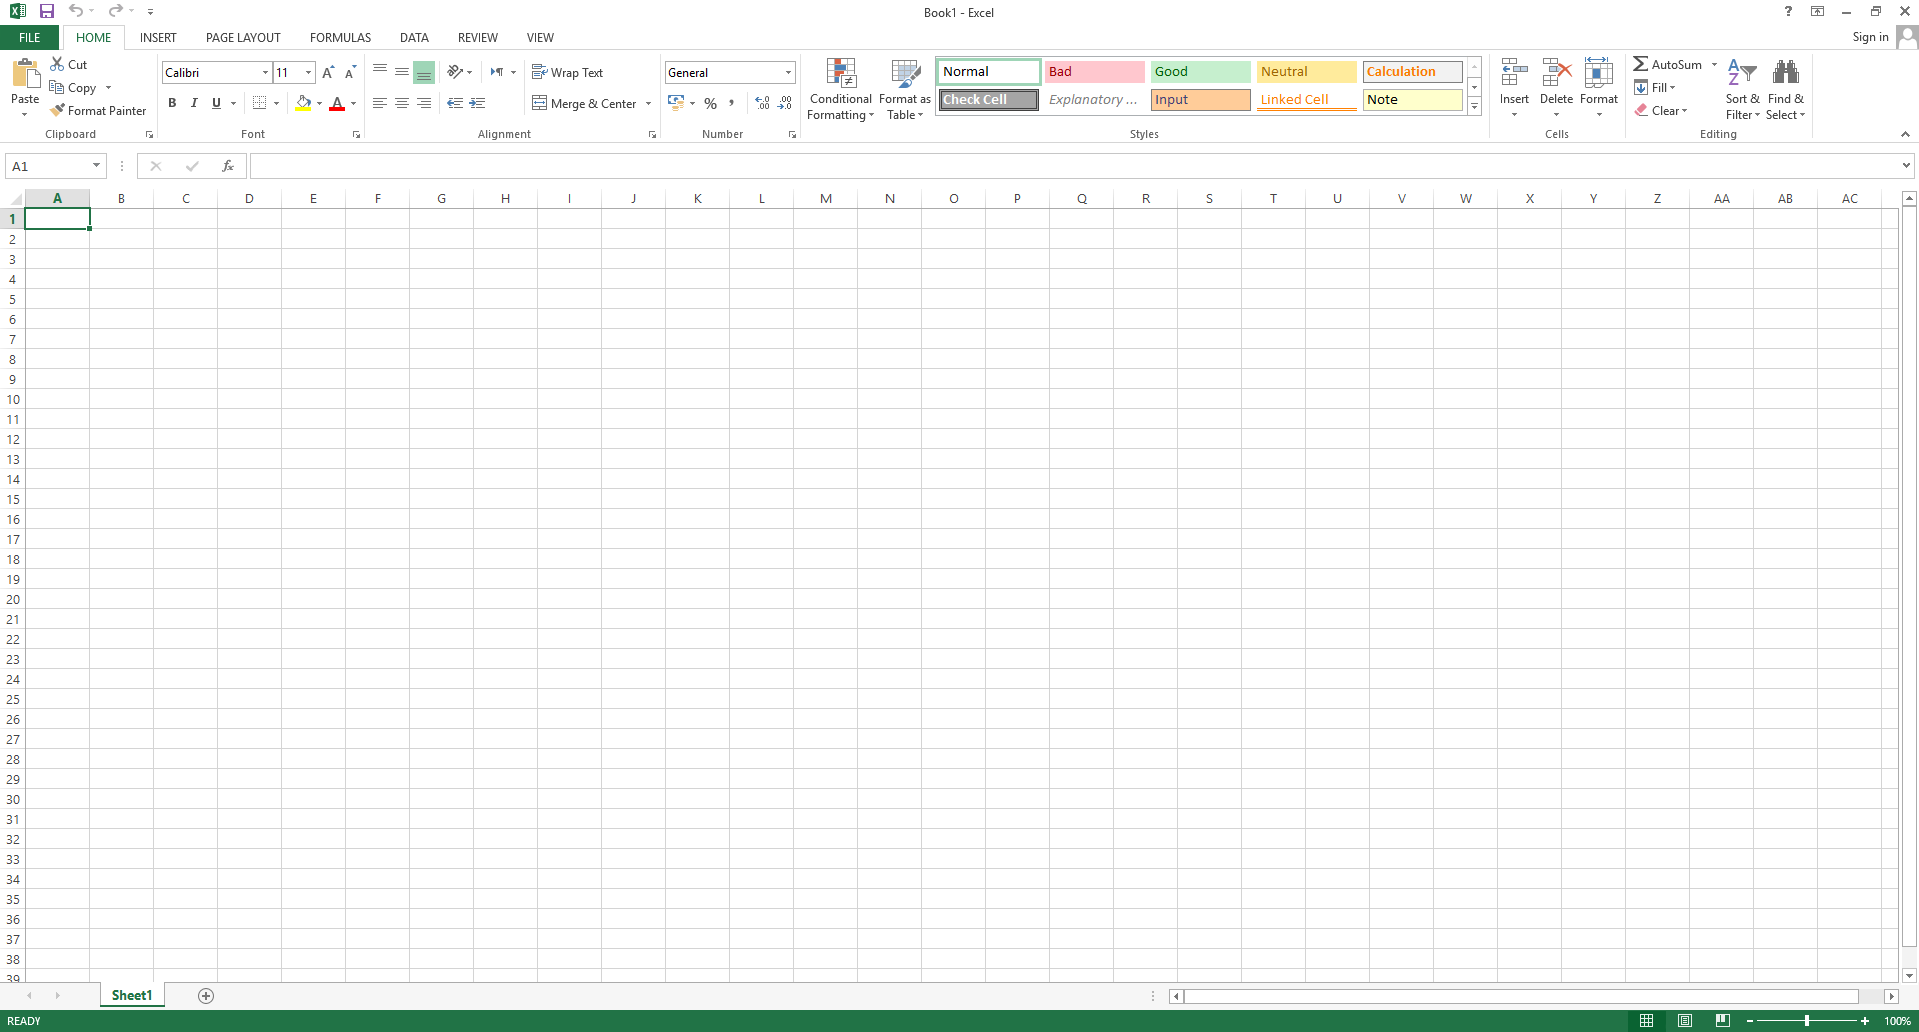The width and height of the screenshot is (1919, 1032).
Task: Click the Conditional Formatting icon
Action: [840, 74]
